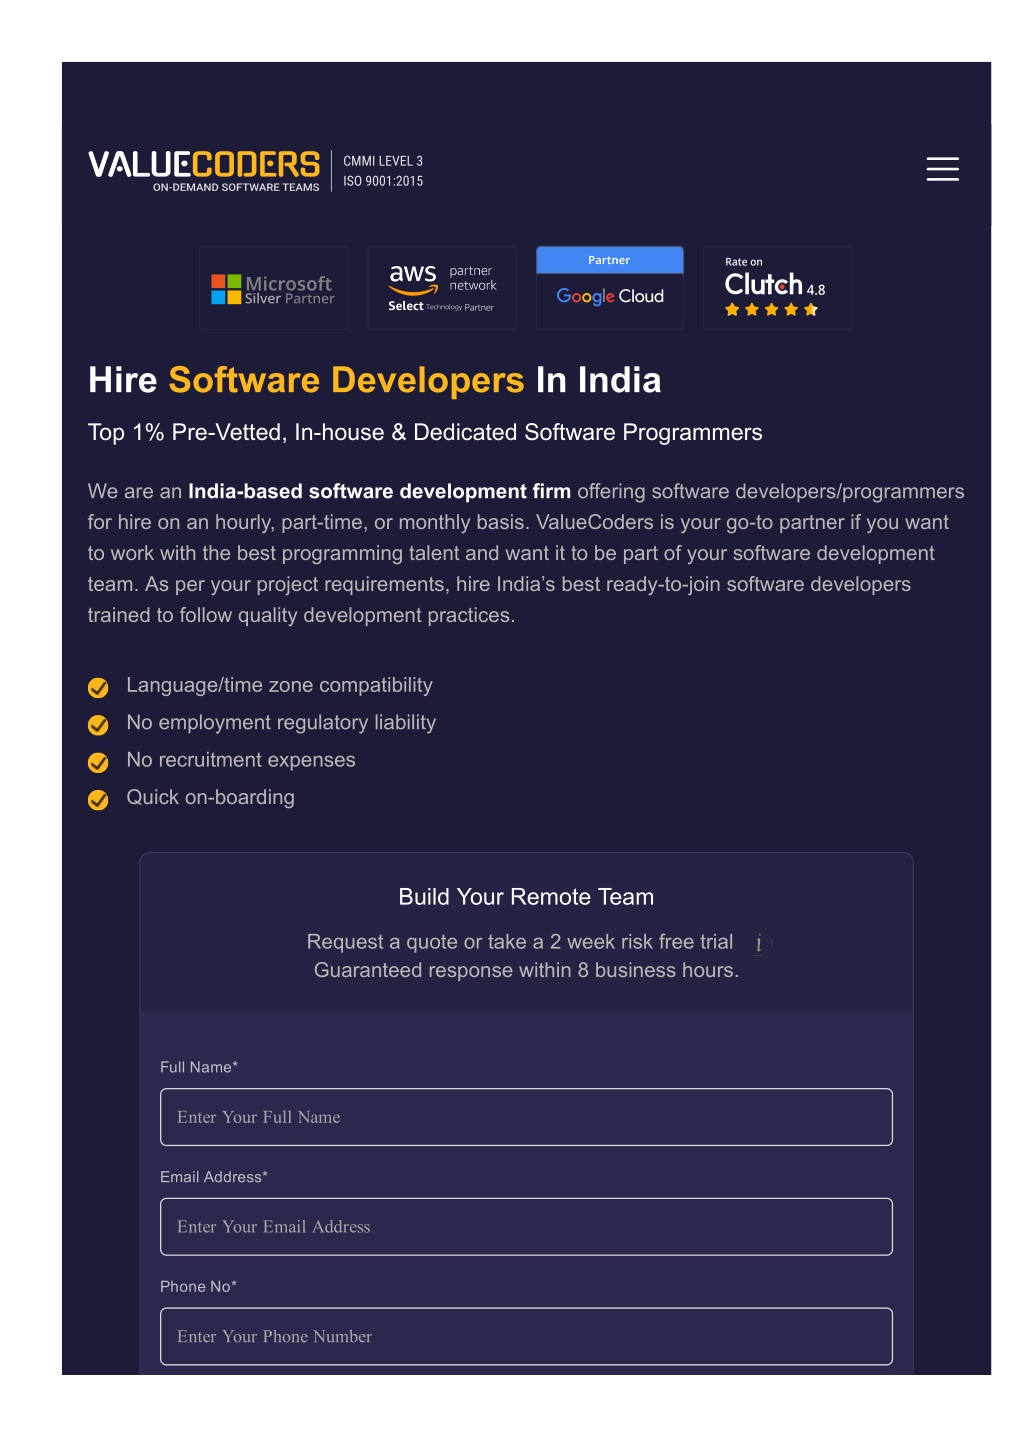
Task: Click the Clutch five-star rating row
Action: (x=771, y=310)
